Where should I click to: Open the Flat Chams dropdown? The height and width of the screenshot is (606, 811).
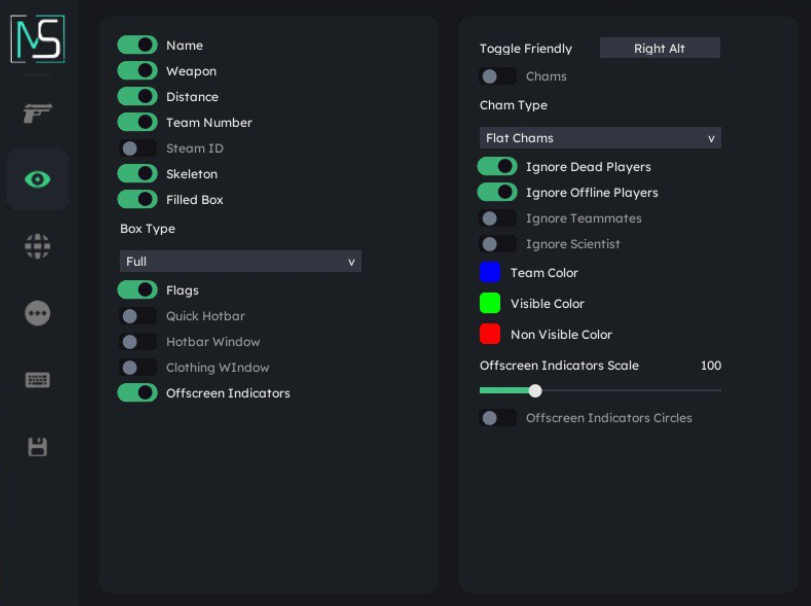(600, 138)
